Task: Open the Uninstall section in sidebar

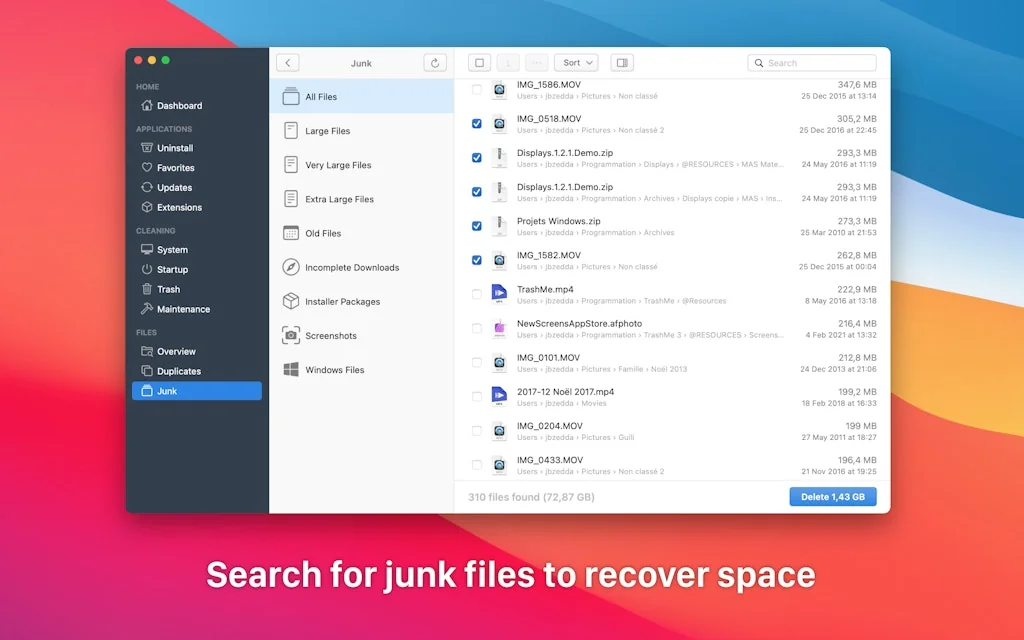Action: 174,148
